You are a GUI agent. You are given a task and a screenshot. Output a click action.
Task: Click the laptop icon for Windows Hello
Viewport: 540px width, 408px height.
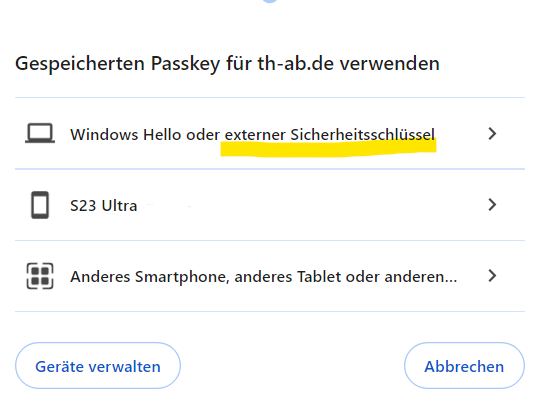pos(40,133)
